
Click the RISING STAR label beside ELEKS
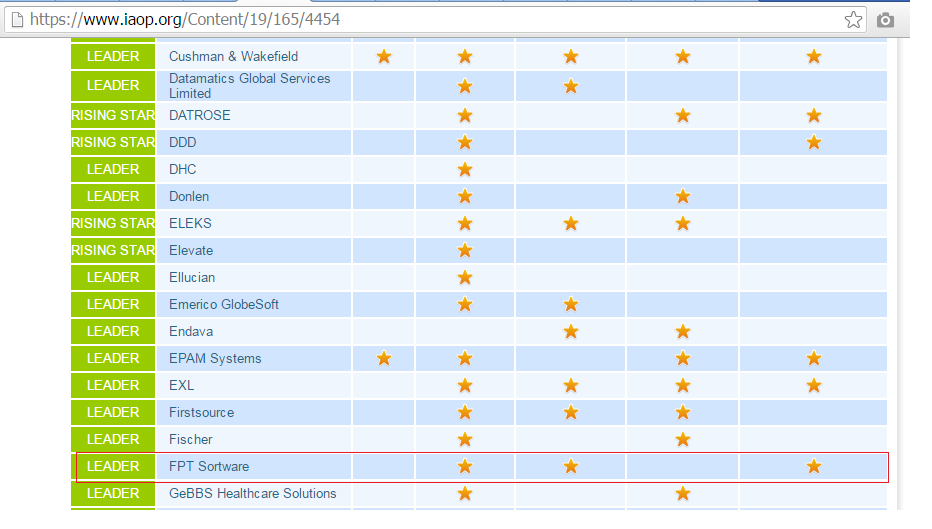click(113, 223)
